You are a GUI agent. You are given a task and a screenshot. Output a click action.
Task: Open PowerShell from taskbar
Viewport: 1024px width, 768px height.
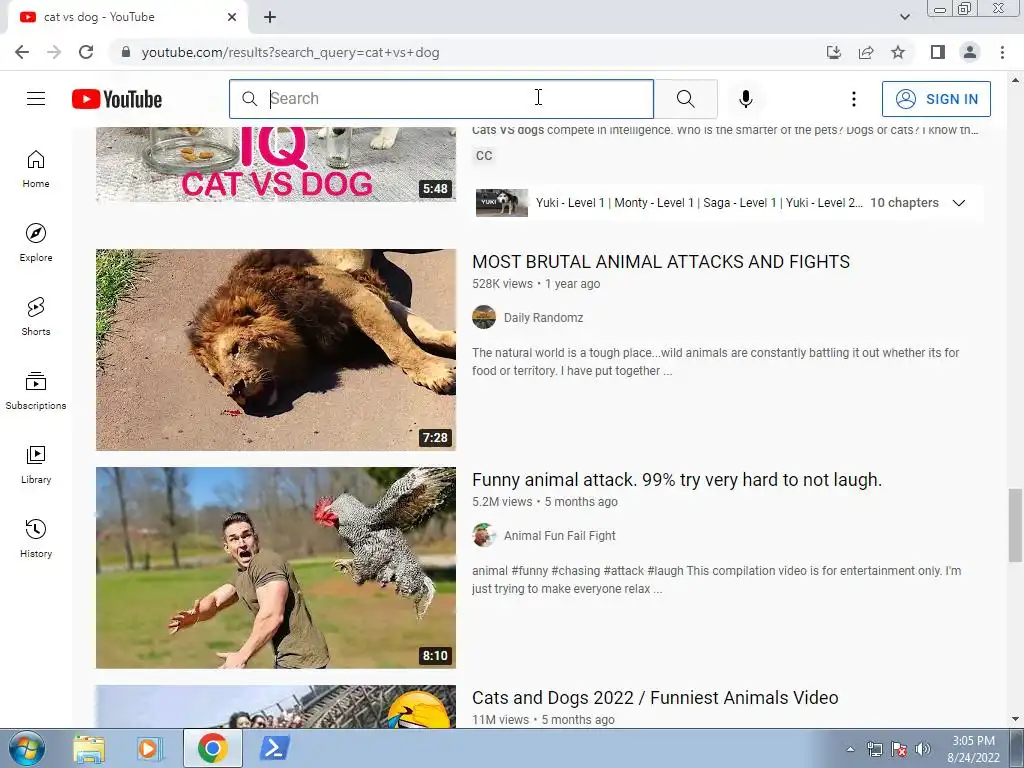coord(274,748)
